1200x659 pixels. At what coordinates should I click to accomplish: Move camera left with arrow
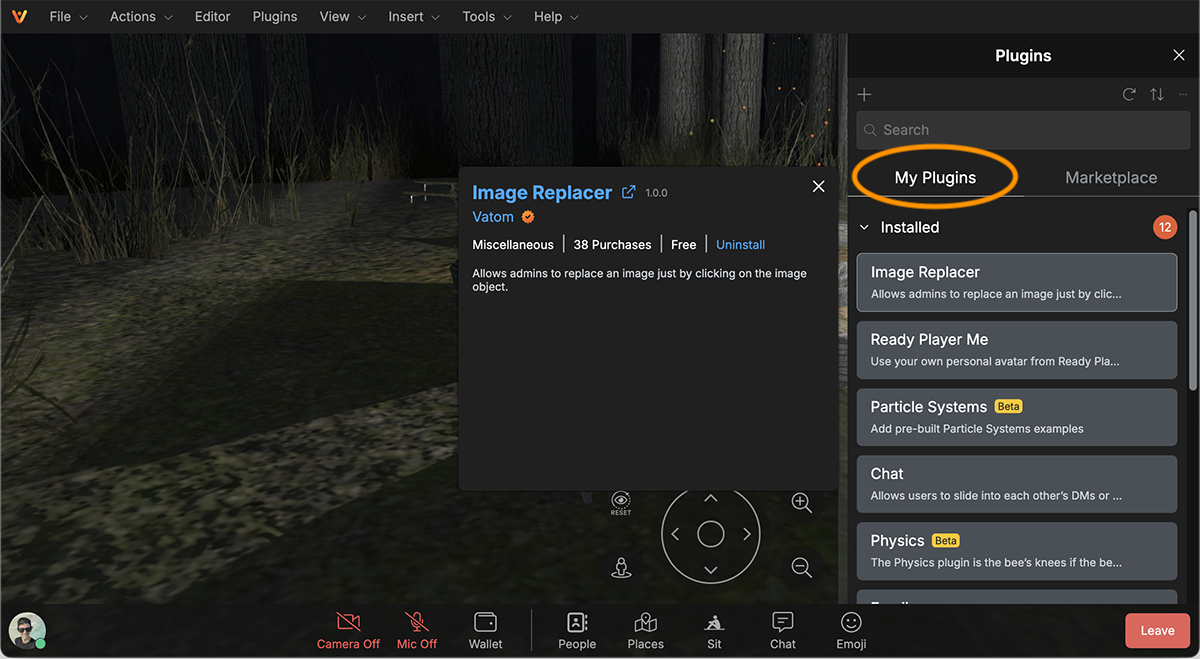point(675,534)
